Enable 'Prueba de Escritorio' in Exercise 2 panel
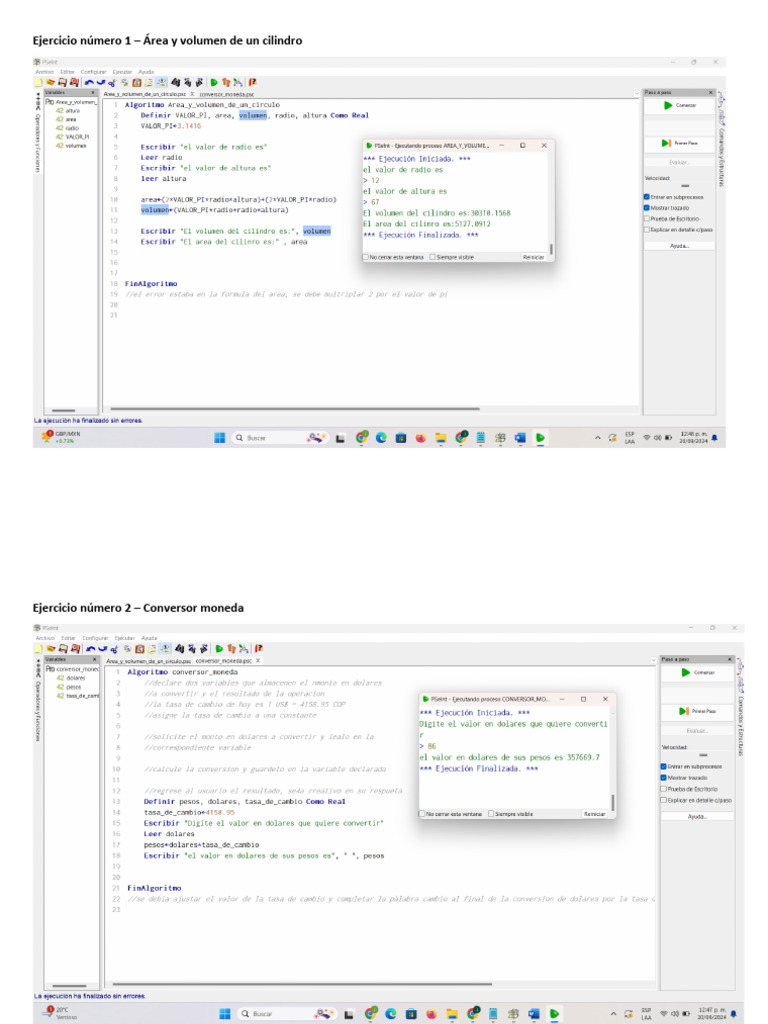Screen dimensions: 768x1024 (x=664, y=788)
